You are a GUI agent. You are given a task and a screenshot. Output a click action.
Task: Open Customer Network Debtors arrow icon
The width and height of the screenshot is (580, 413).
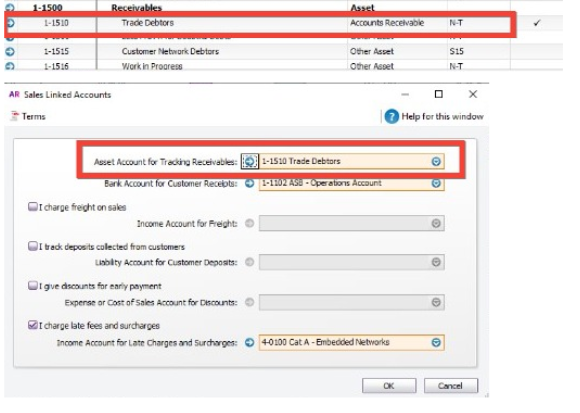(10, 51)
